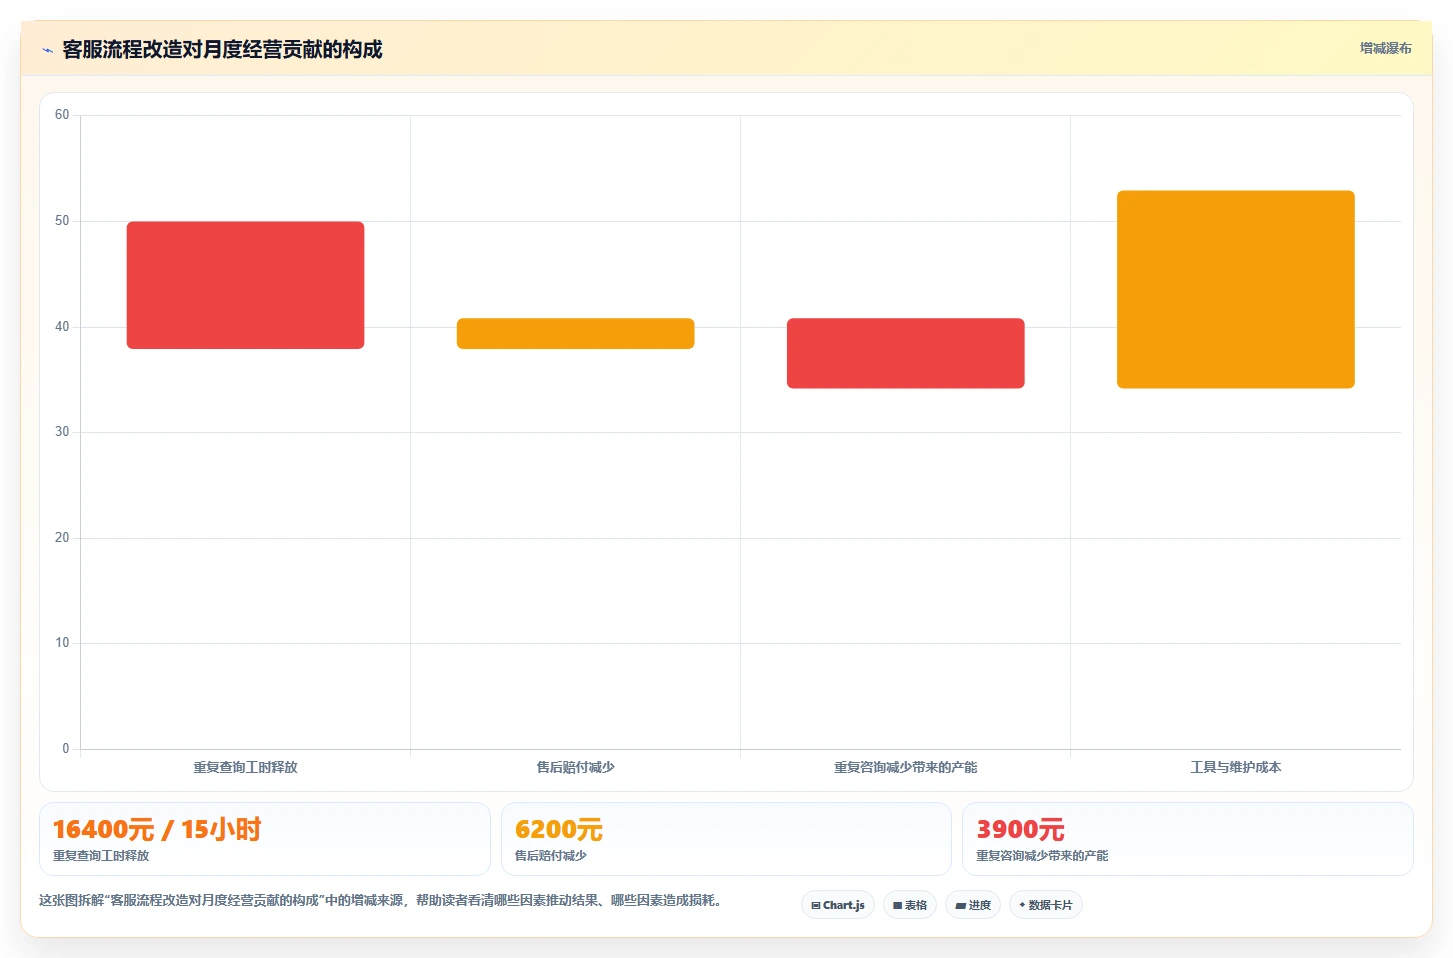
Task: Click the x-axis label 售后赔付减少
Action: pos(575,767)
